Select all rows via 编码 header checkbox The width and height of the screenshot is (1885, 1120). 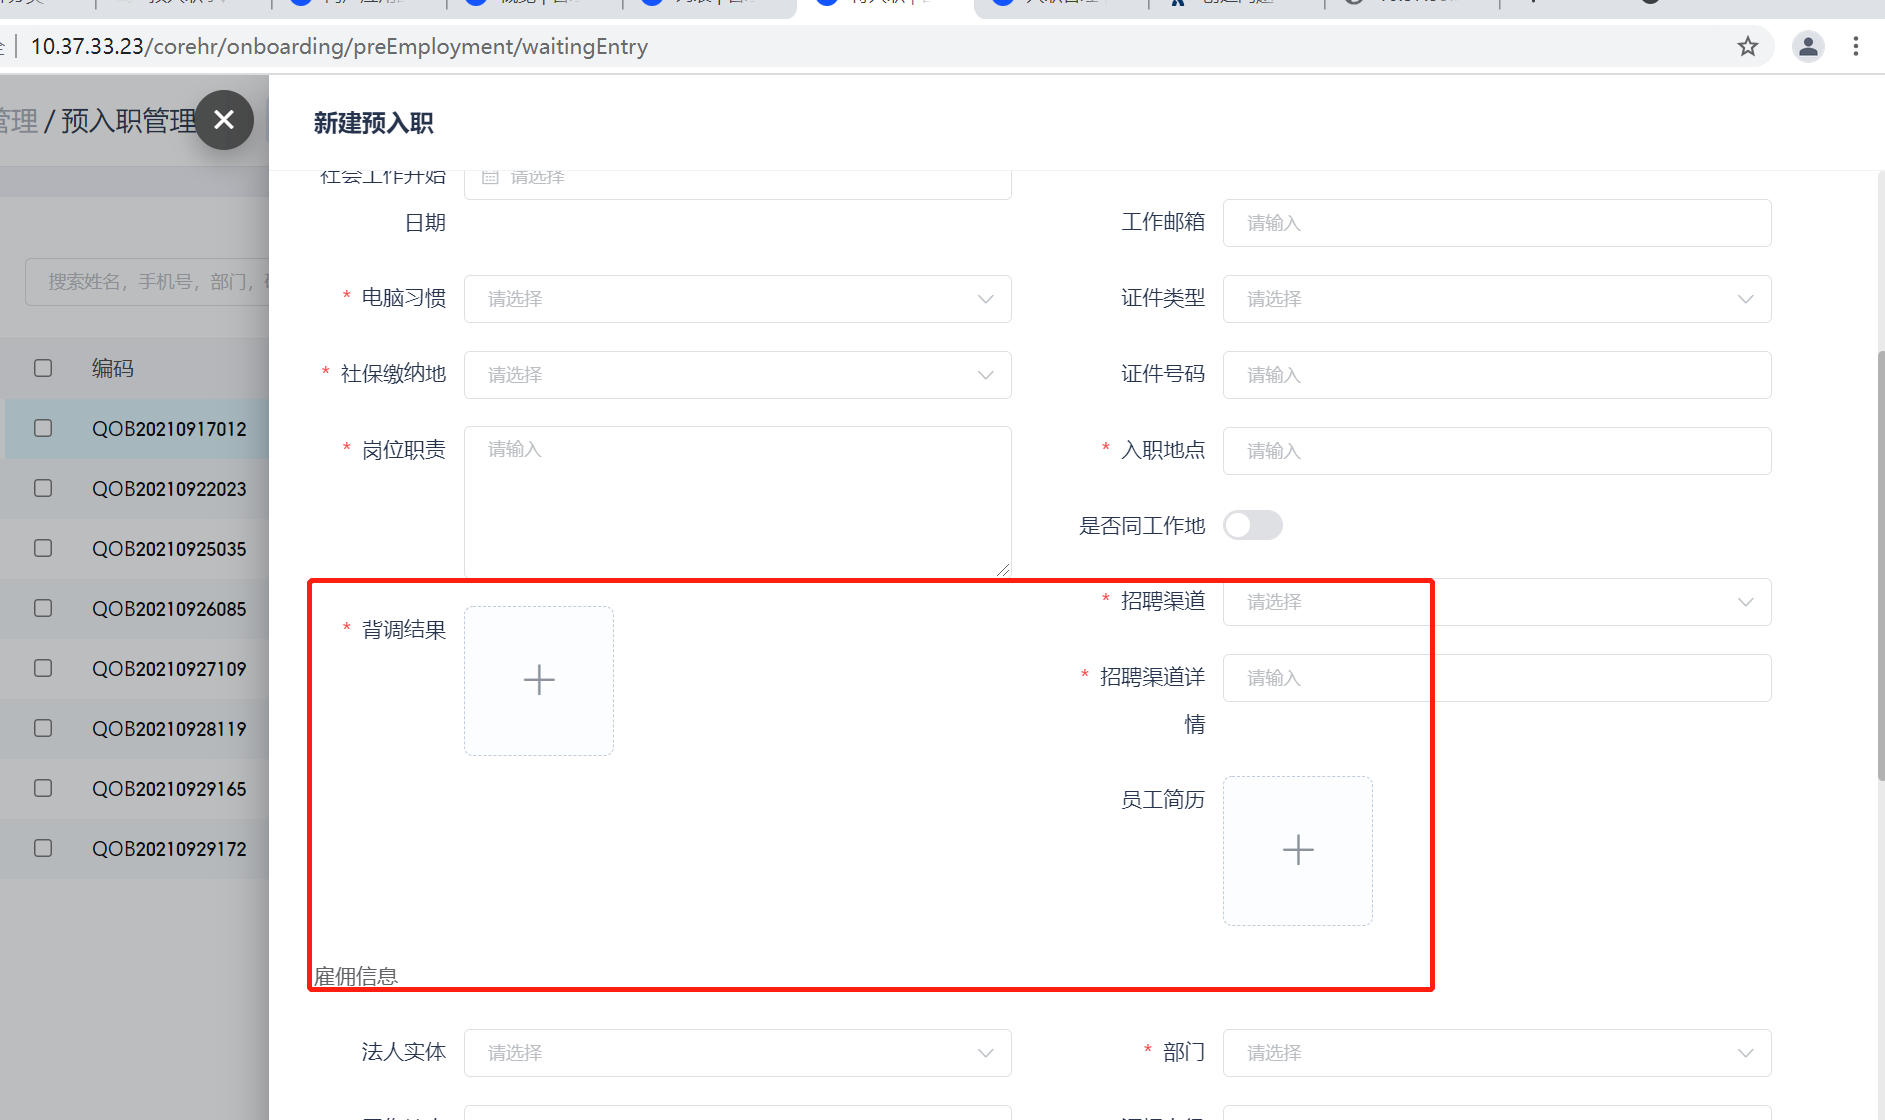pyautogui.click(x=43, y=368)
